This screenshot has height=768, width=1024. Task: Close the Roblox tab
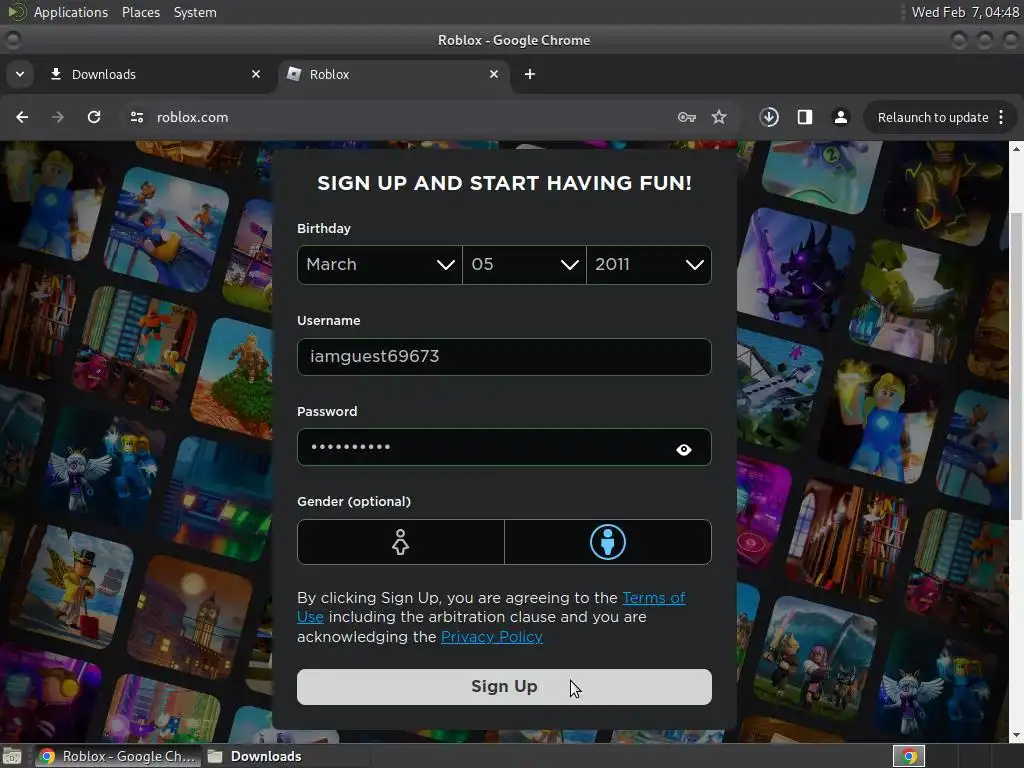[494, 74]
